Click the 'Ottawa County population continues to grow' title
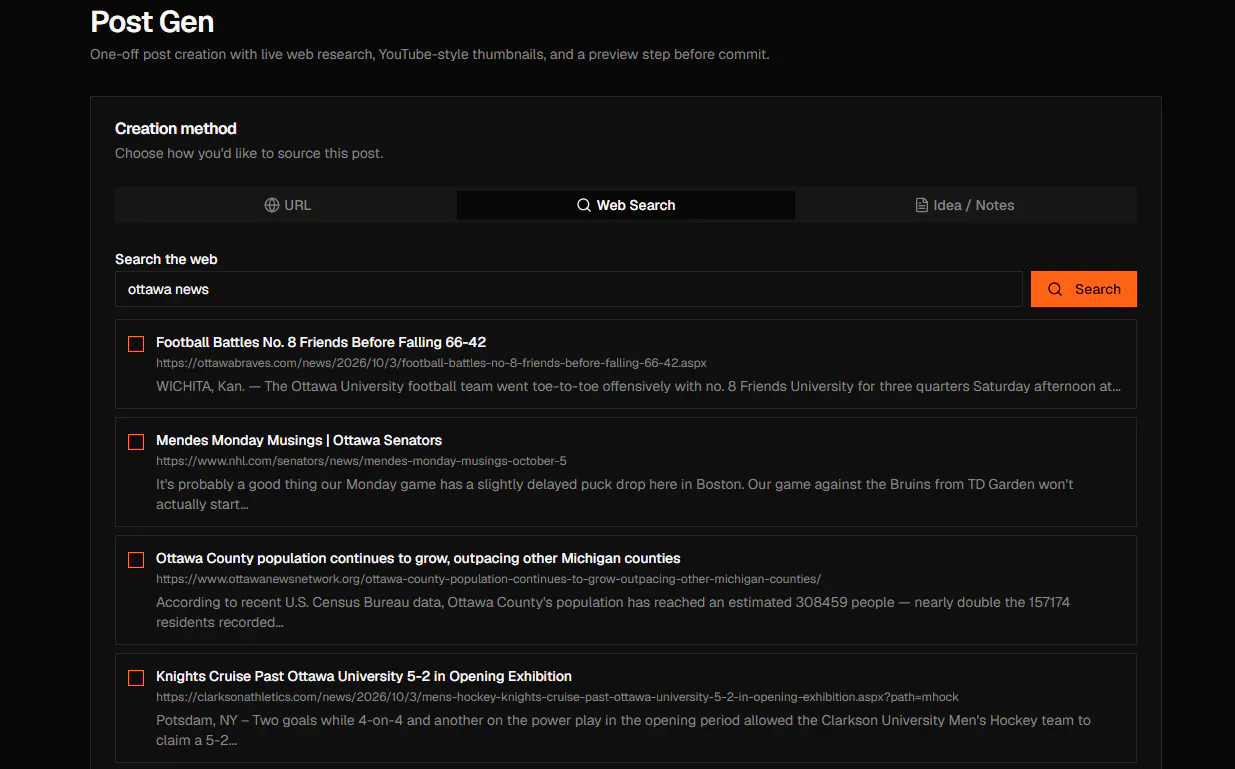Screen dimensions: 1235x769 coord(418,558)
